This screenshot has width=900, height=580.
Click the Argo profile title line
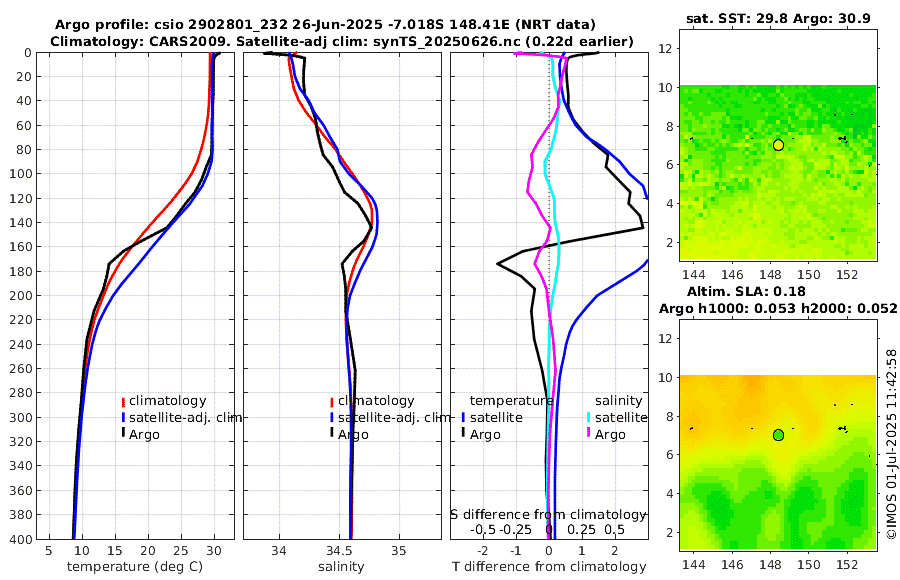coord(325,25)
